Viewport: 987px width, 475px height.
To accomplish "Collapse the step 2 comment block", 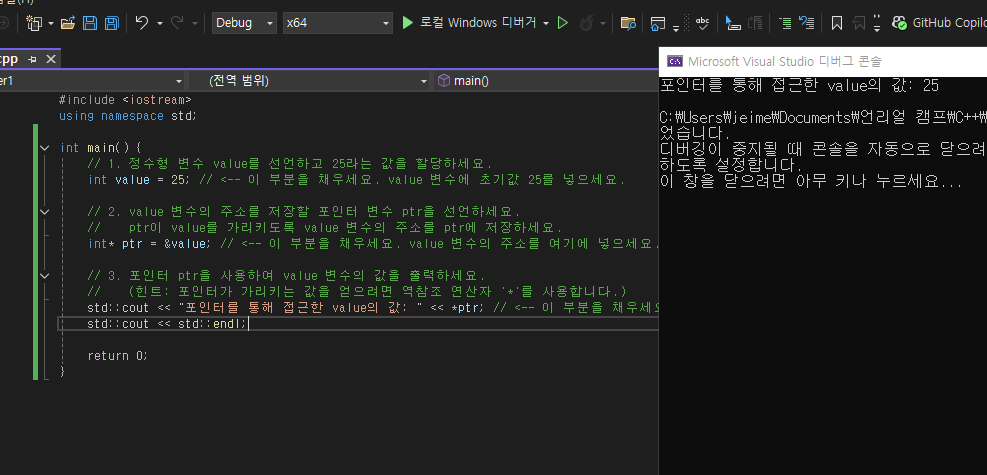I will (x=44, y=211).
